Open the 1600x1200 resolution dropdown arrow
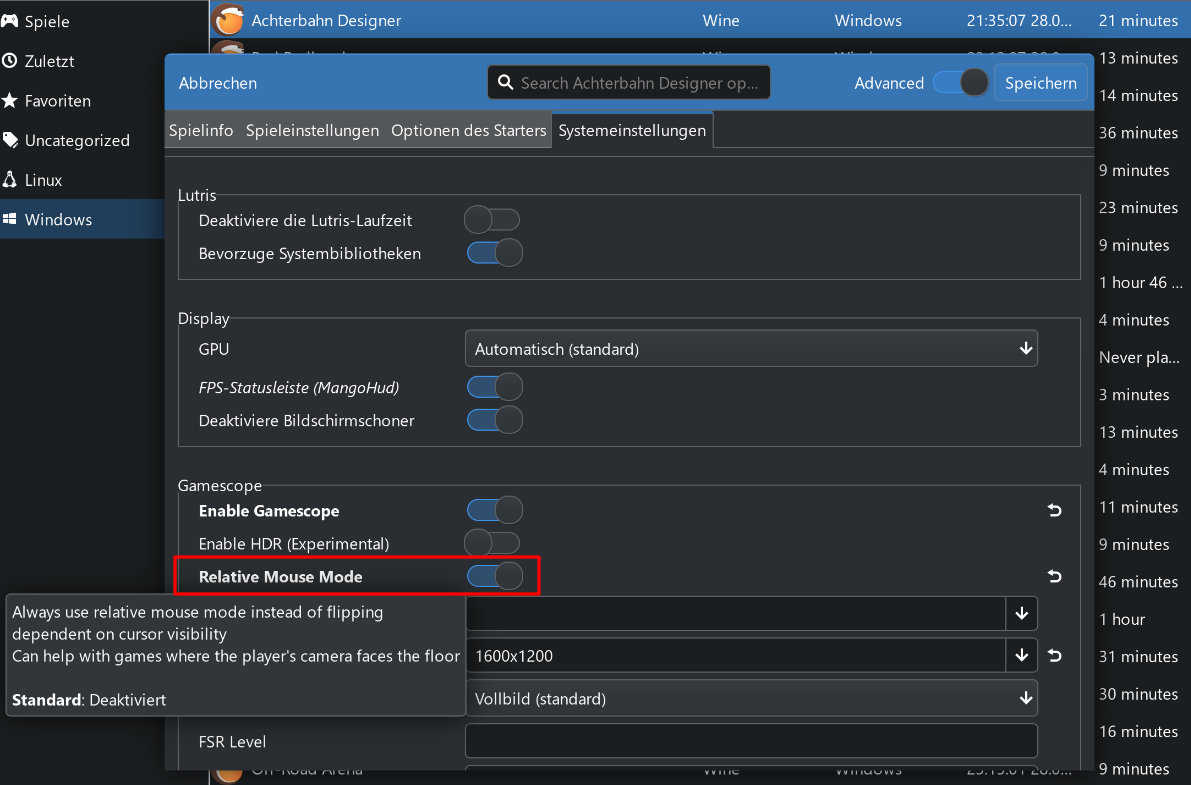 click(x=1022, y=655)
